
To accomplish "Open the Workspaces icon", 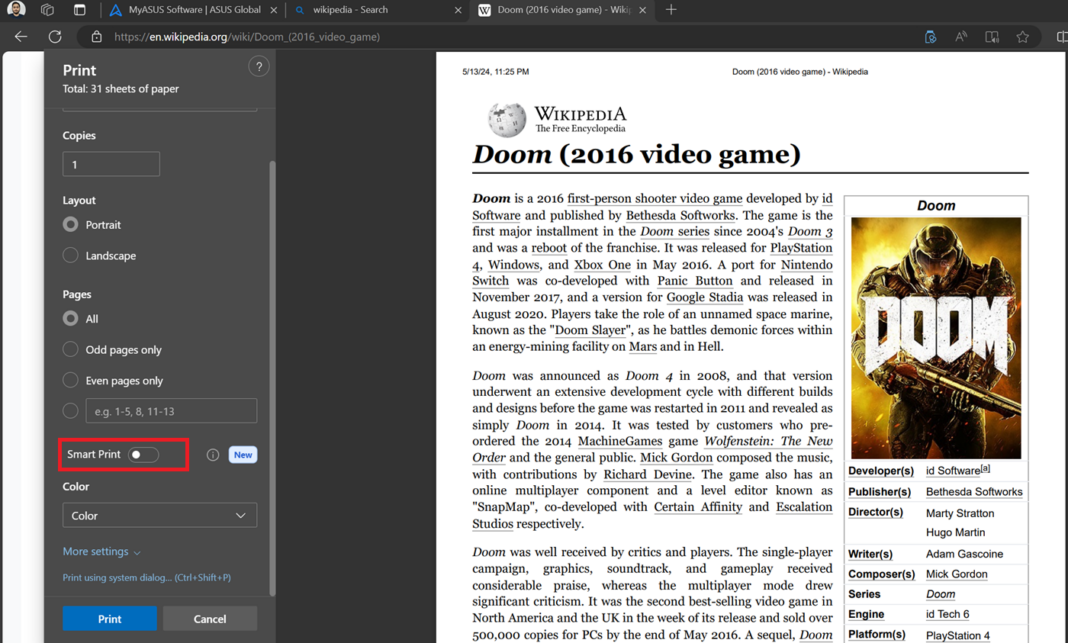I will pyautogui.click(x=47, y=10).
